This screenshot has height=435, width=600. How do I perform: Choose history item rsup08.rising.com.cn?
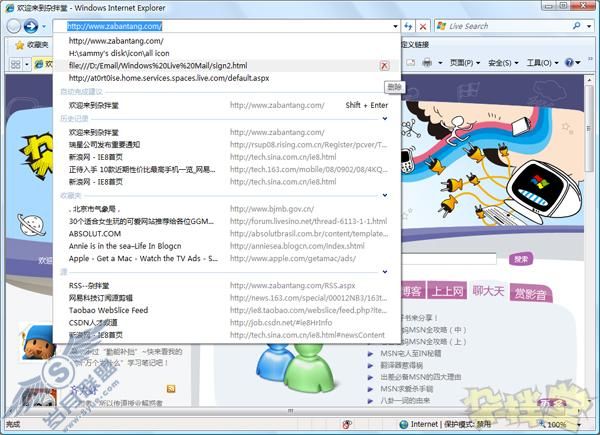click(x=227, y=145)
